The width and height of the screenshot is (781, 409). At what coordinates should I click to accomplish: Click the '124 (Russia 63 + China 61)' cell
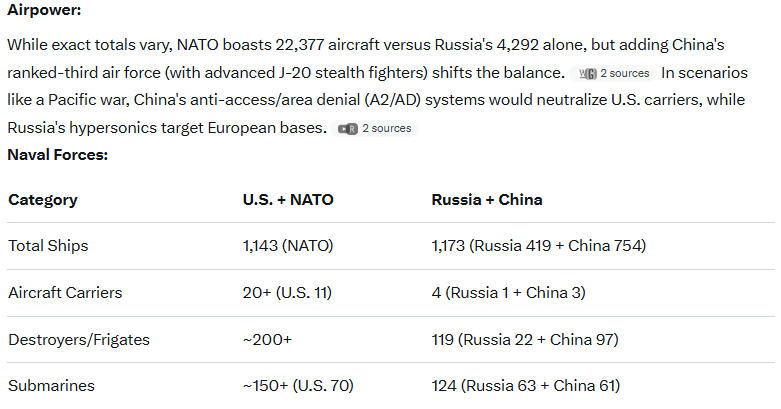(x=526, y=386)
